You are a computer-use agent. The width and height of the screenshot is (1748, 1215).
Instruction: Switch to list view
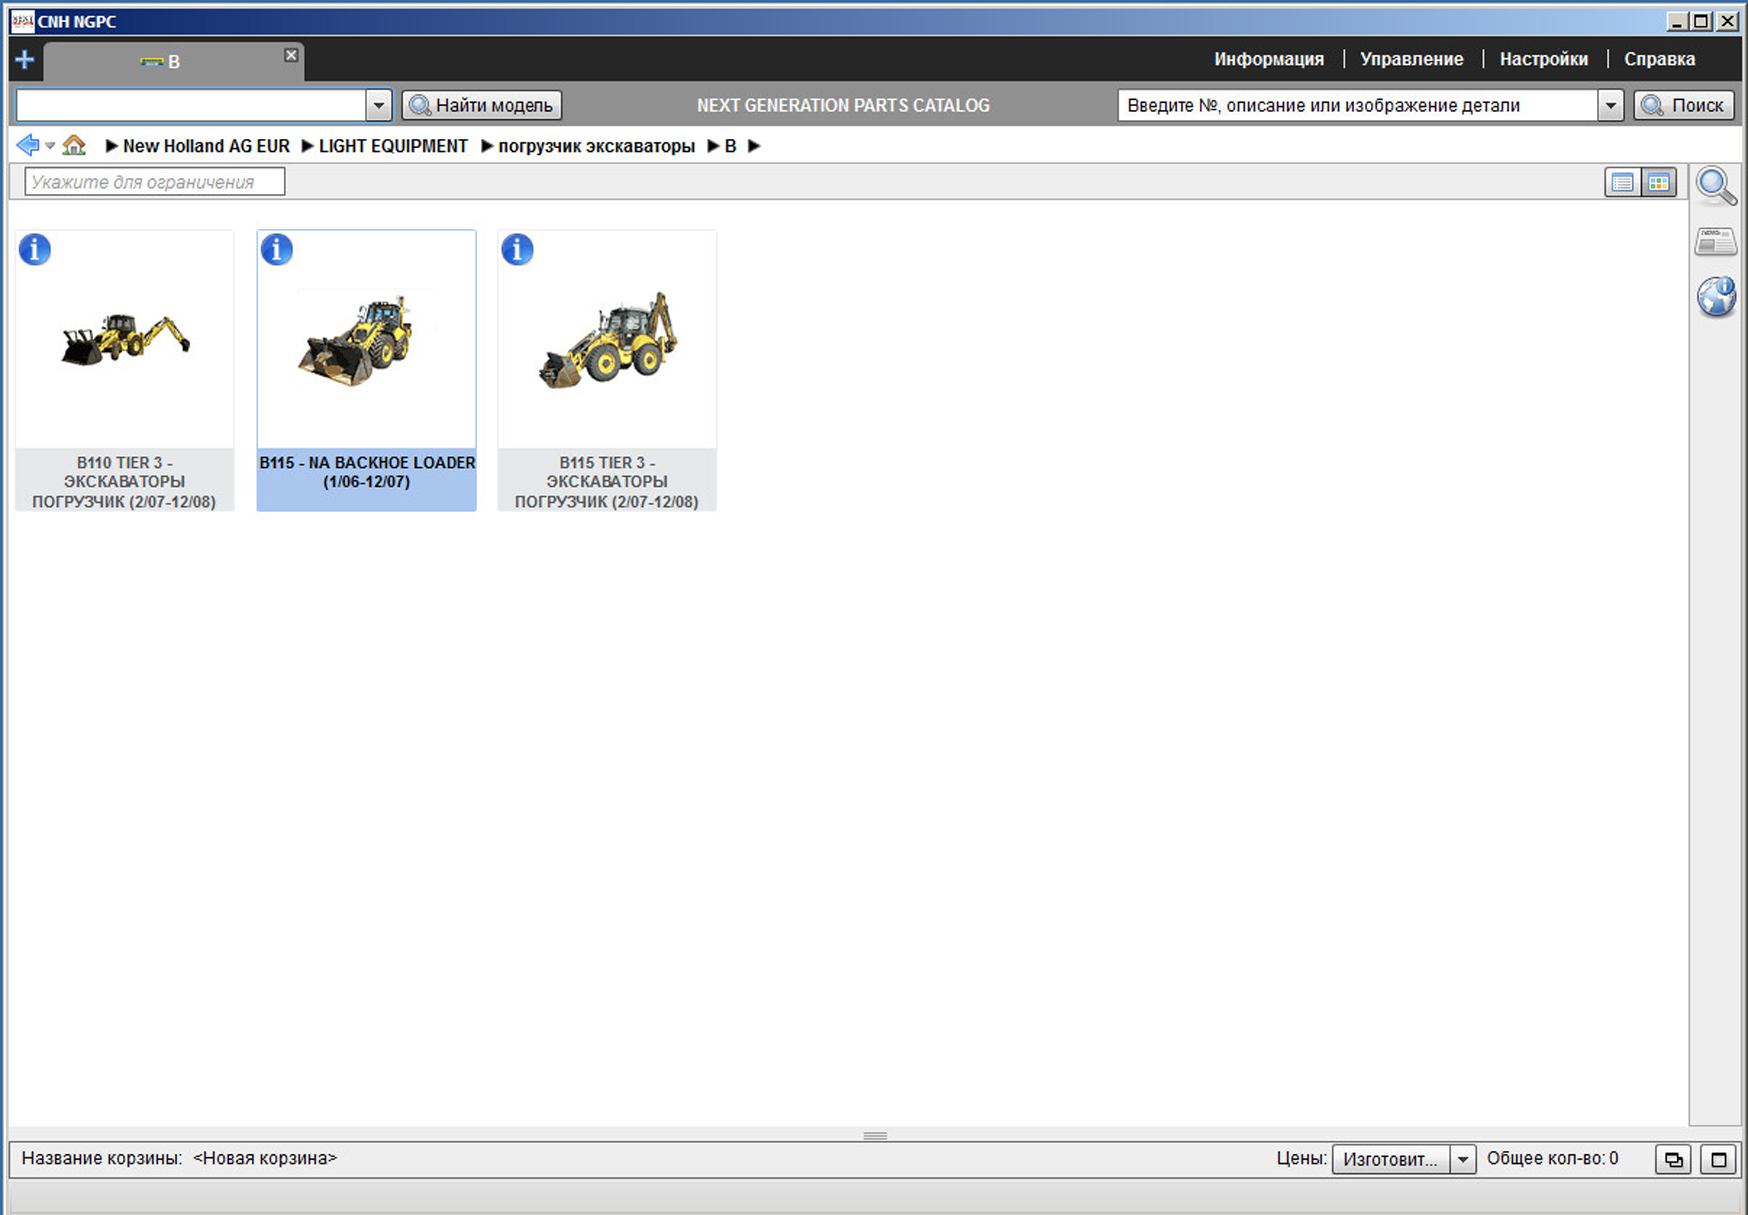(1622, 183)
